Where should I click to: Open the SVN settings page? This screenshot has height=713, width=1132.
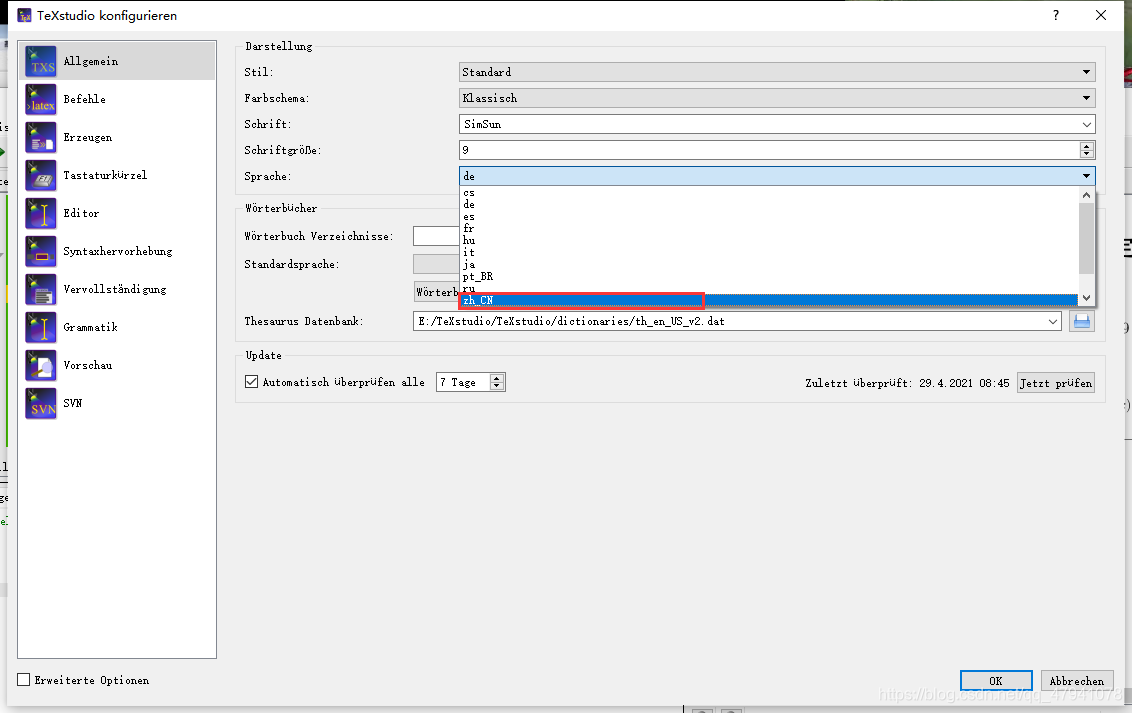coord(118,403)
